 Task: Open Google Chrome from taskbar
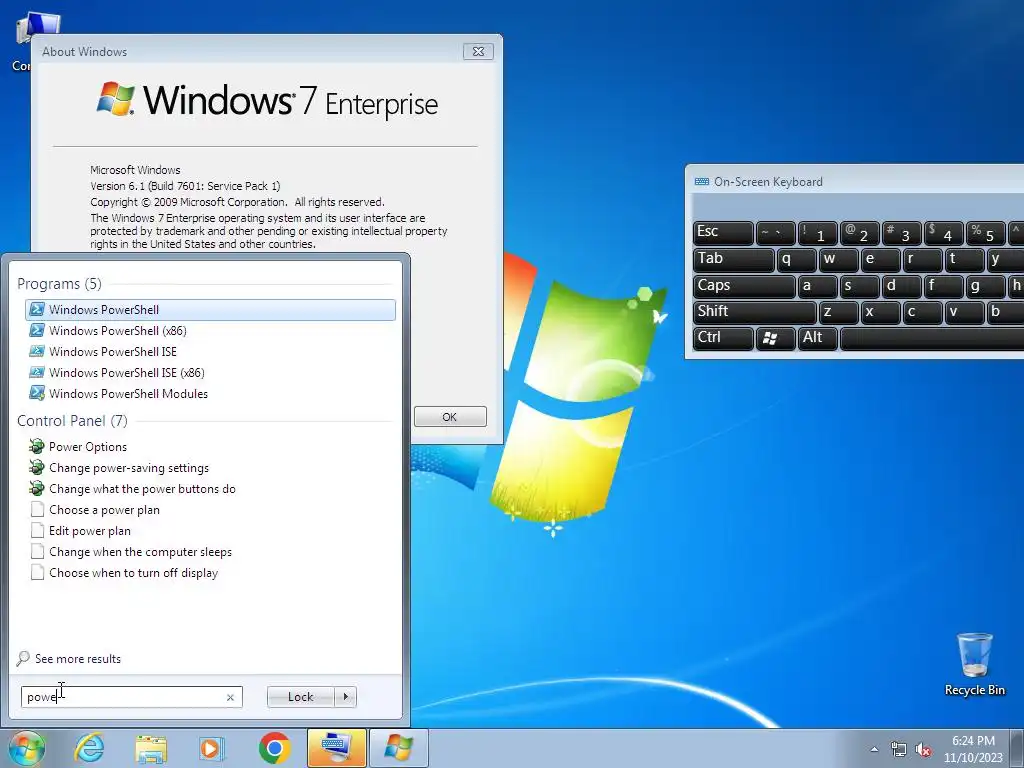pos(274,748)
